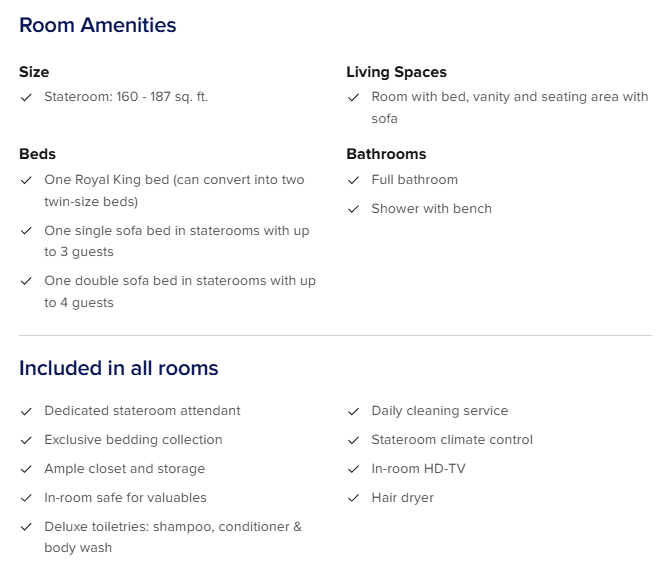Click the Room Amenities heading
The width and height of the screenshot is (656, 575).
point(97,26)
